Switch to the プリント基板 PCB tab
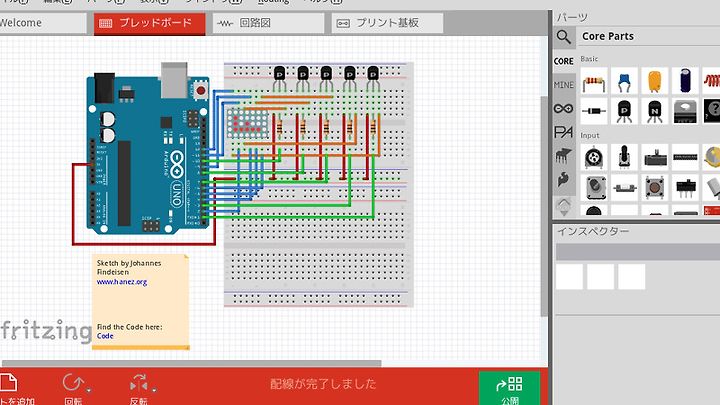720x405 pixels. tap(388, 23)
